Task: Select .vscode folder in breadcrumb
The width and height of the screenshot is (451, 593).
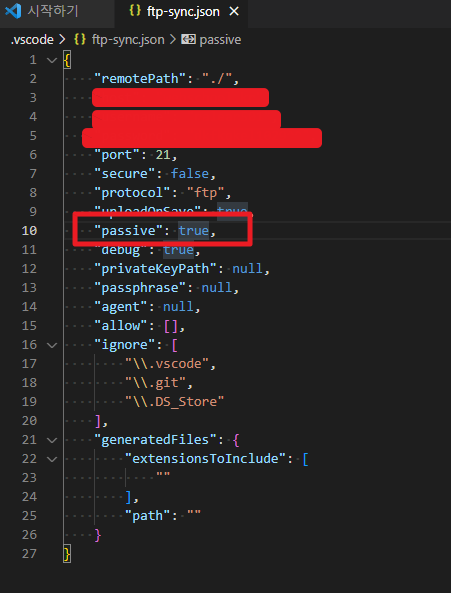Action: tap(32, 40)
